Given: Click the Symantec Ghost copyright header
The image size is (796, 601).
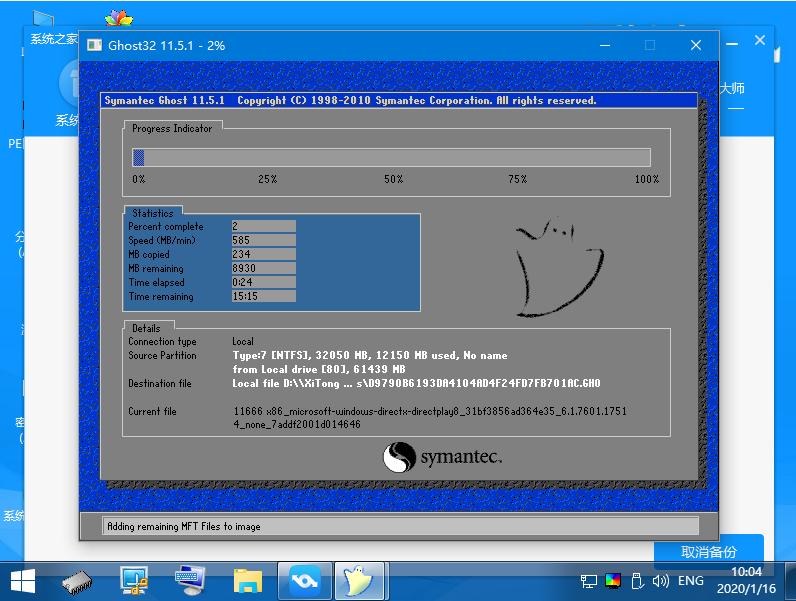Looking at the screenshot, I should (350, 101).
